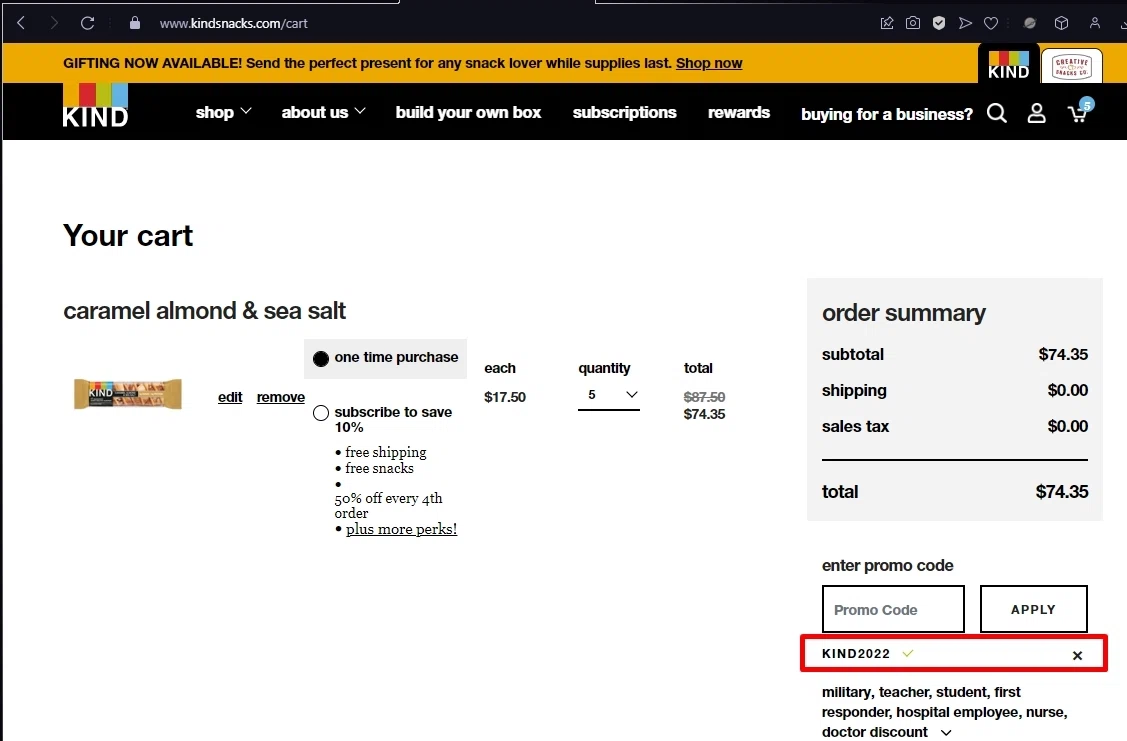Open the shield ad blocker icon
This screenshot has width=1127, height=741.
939,23
